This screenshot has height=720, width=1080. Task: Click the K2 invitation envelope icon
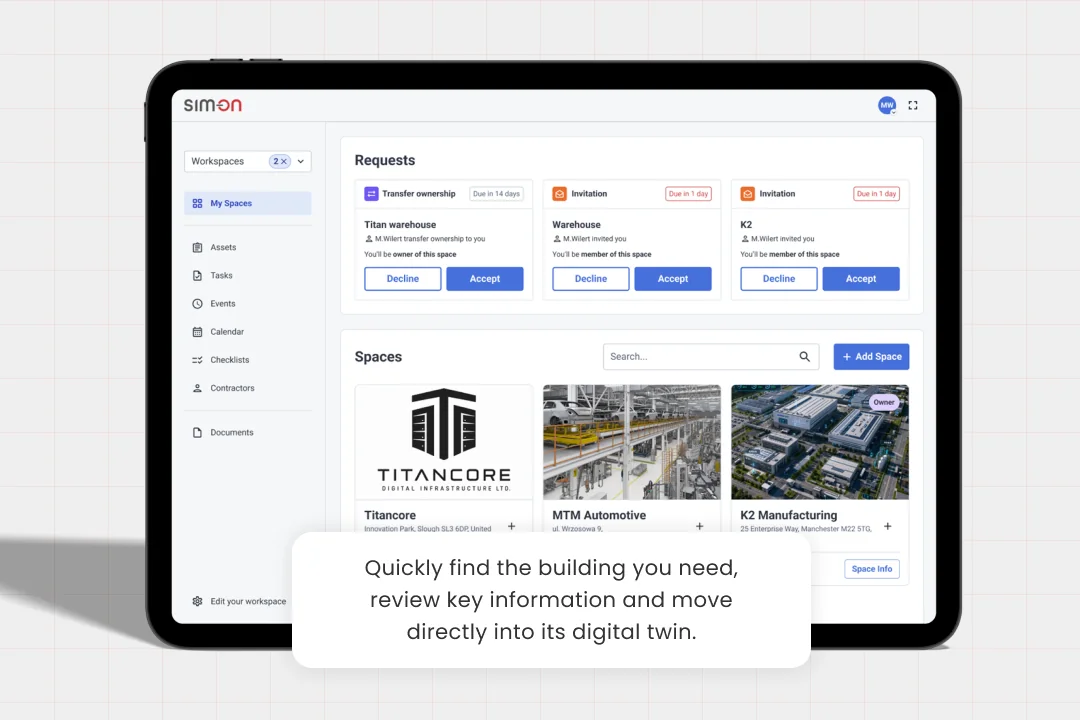coord(747,194)
